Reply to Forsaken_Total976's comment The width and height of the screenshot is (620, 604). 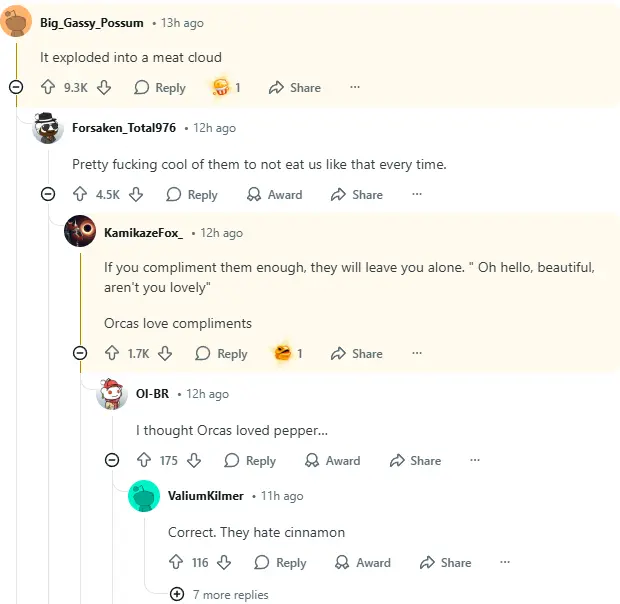(192, 195)
